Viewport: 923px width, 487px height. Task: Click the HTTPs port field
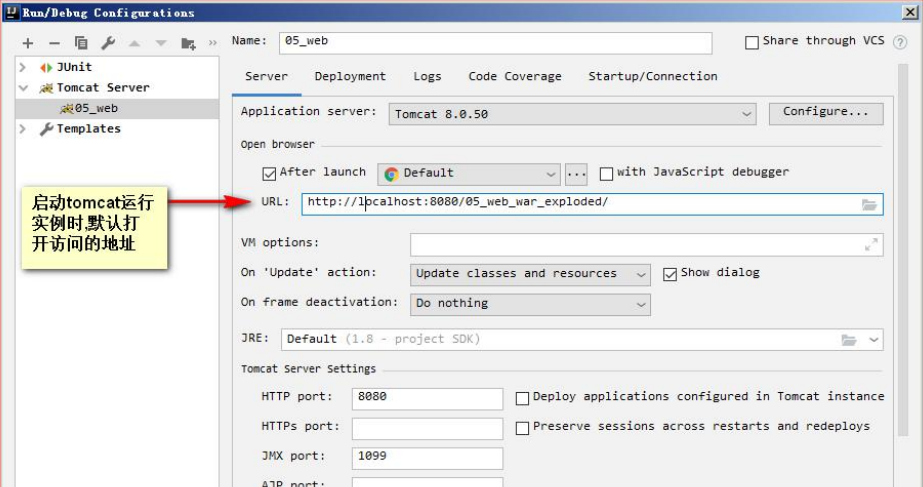point(427,429)
